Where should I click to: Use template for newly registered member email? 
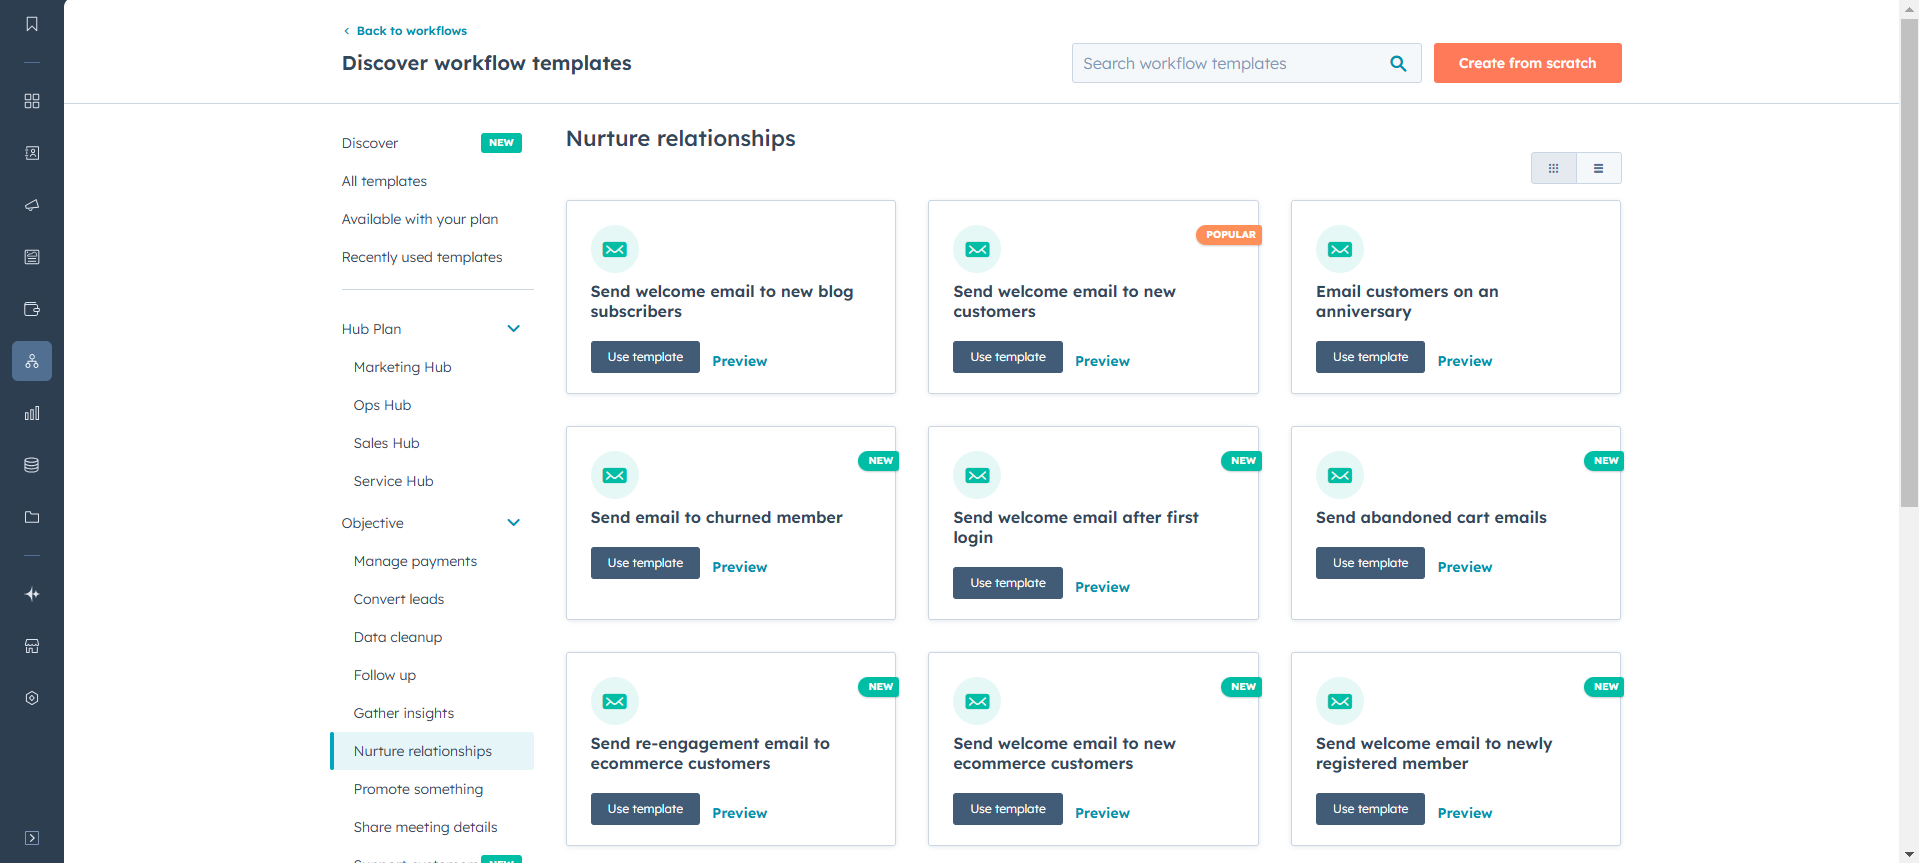1370,809
